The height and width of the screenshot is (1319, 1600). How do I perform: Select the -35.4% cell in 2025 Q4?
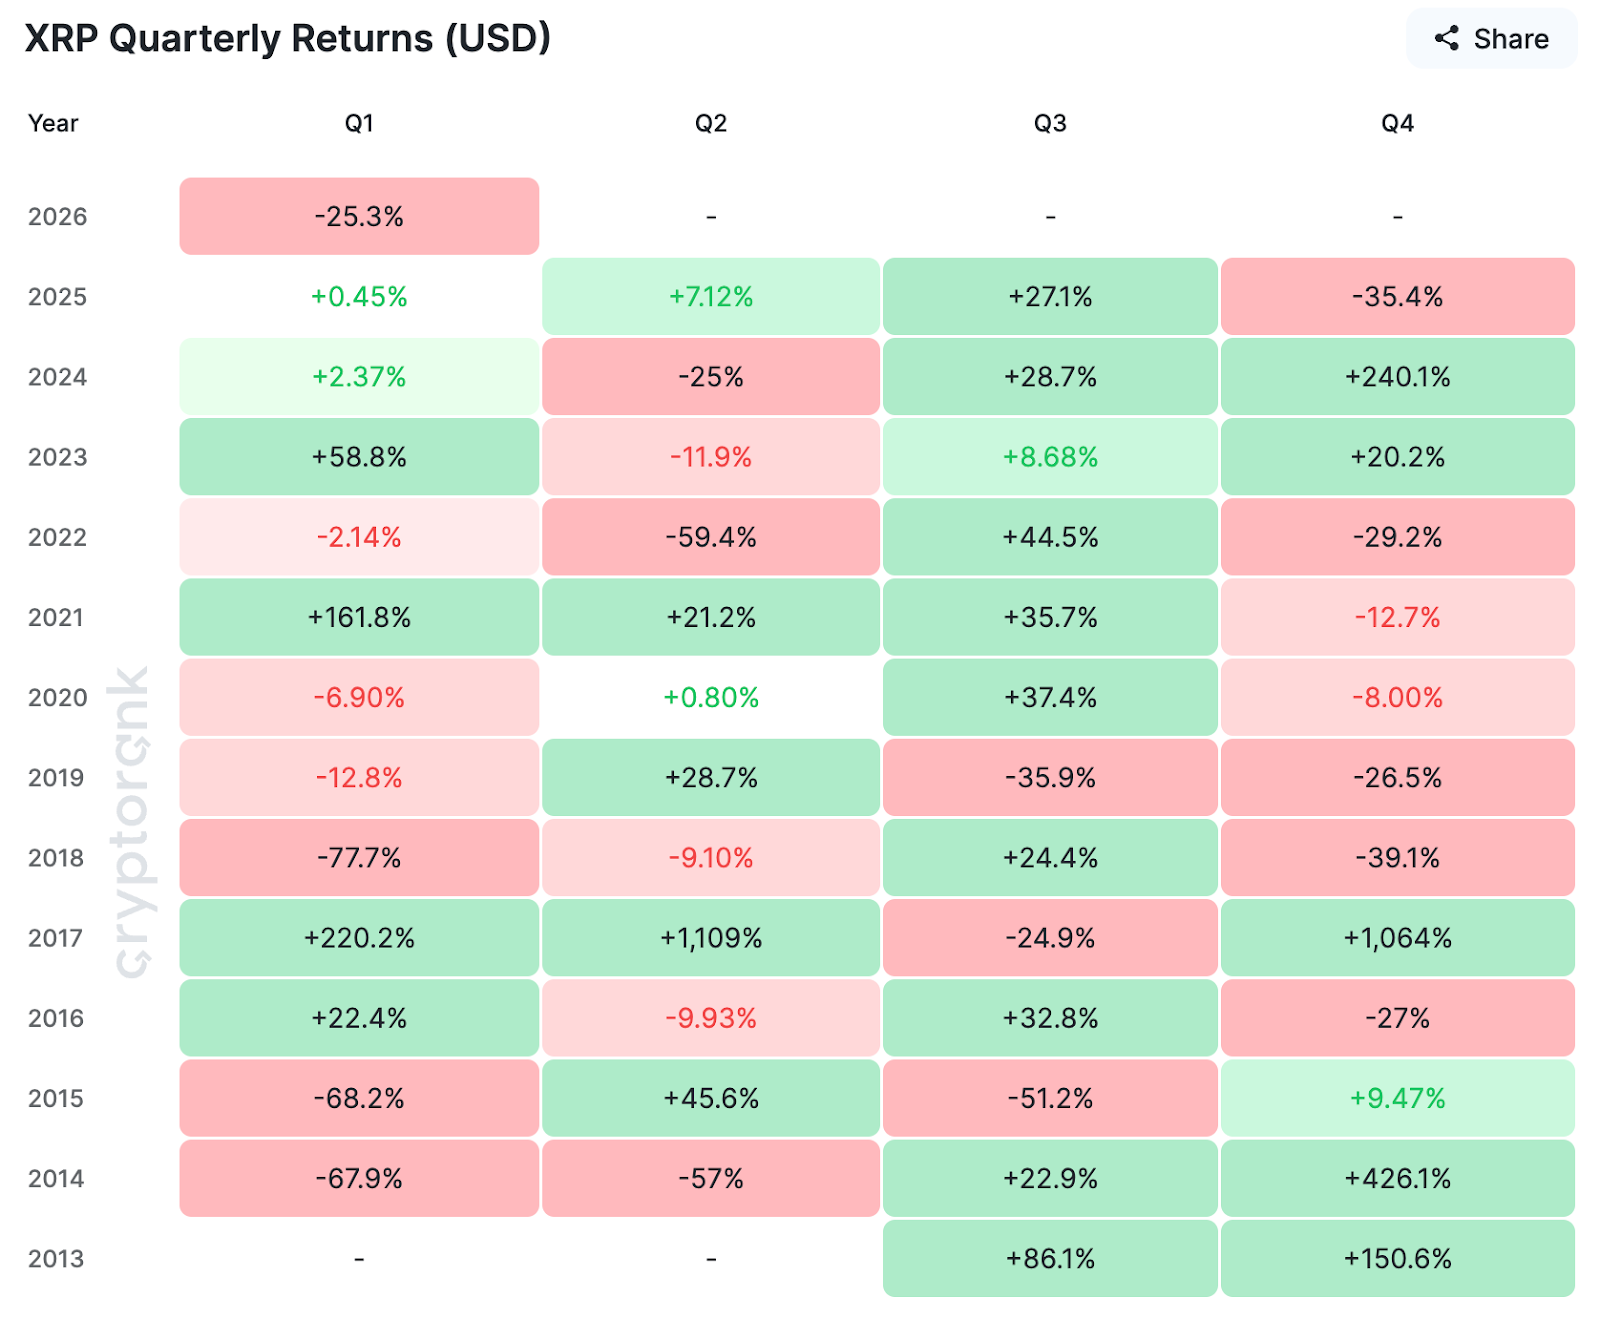pos(1398,296)
